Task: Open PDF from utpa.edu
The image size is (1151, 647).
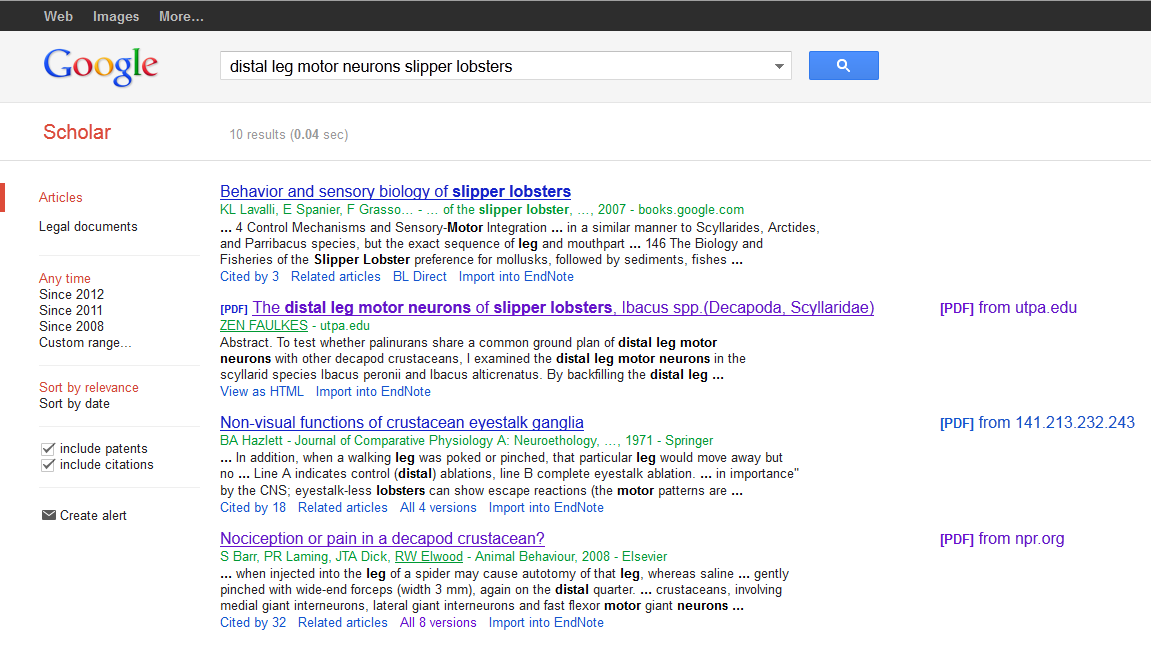Action: click(x=1008, y=308)
